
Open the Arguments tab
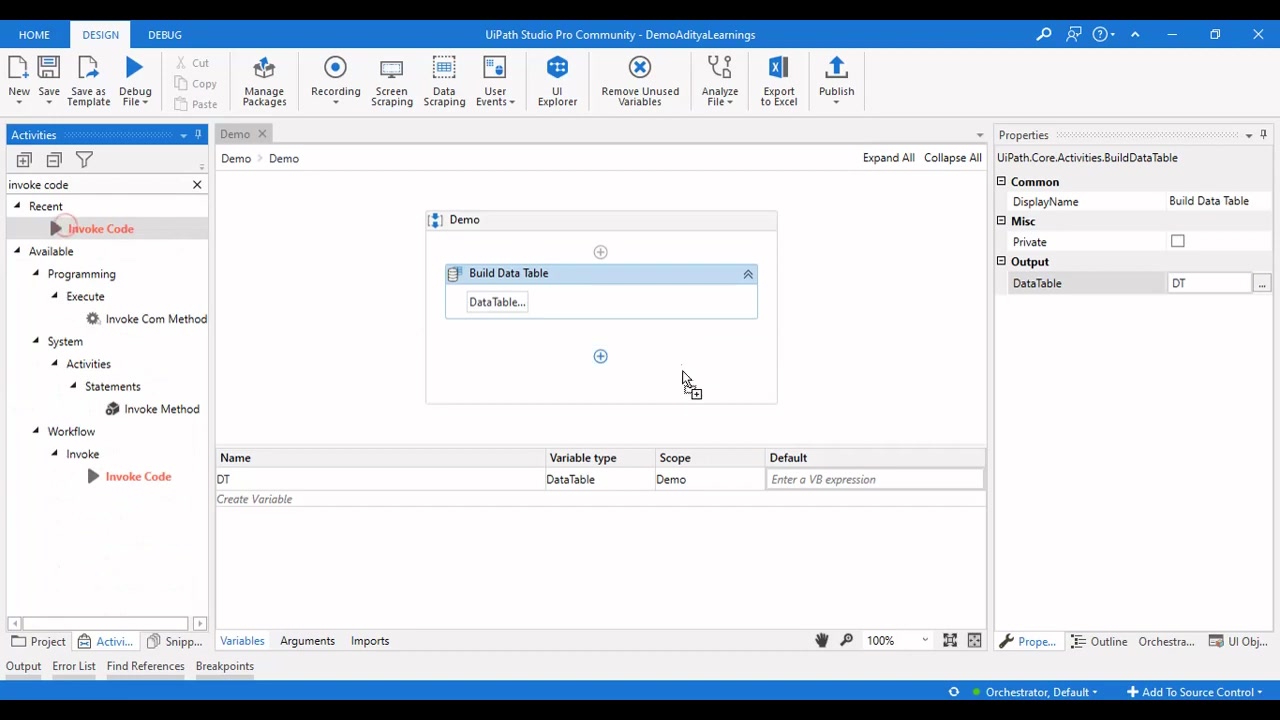point(307,641)
